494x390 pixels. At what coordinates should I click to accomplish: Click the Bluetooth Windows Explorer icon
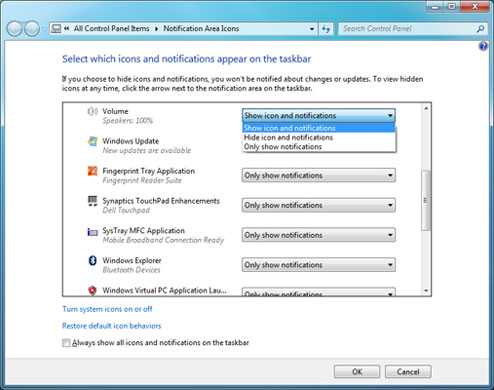click(92, 260)
